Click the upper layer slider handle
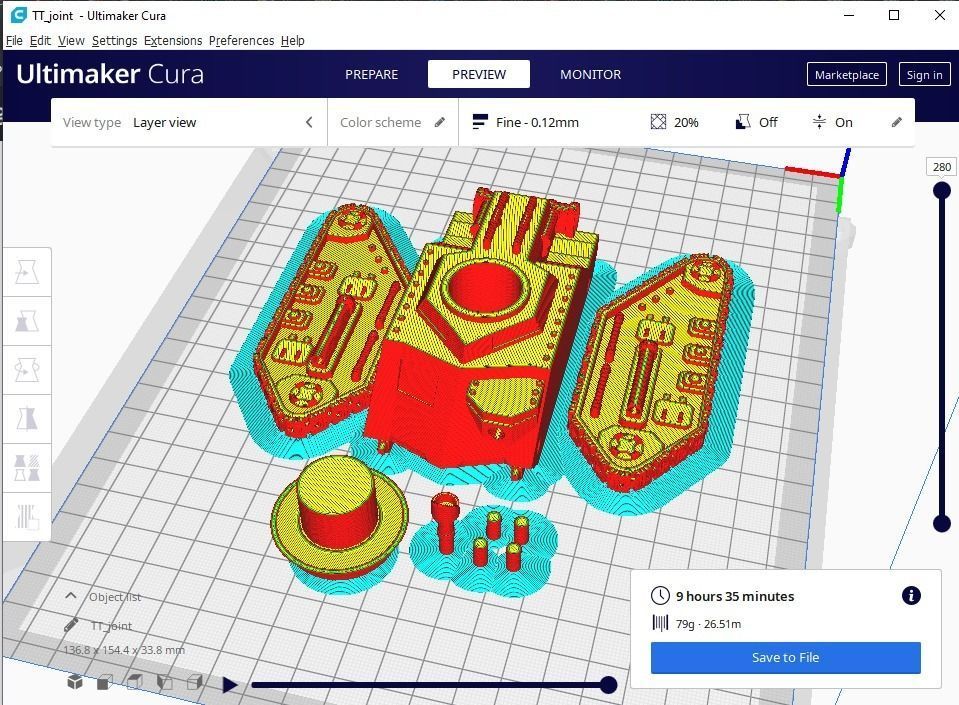Screen dimensions: 959x705 (942, 191)
